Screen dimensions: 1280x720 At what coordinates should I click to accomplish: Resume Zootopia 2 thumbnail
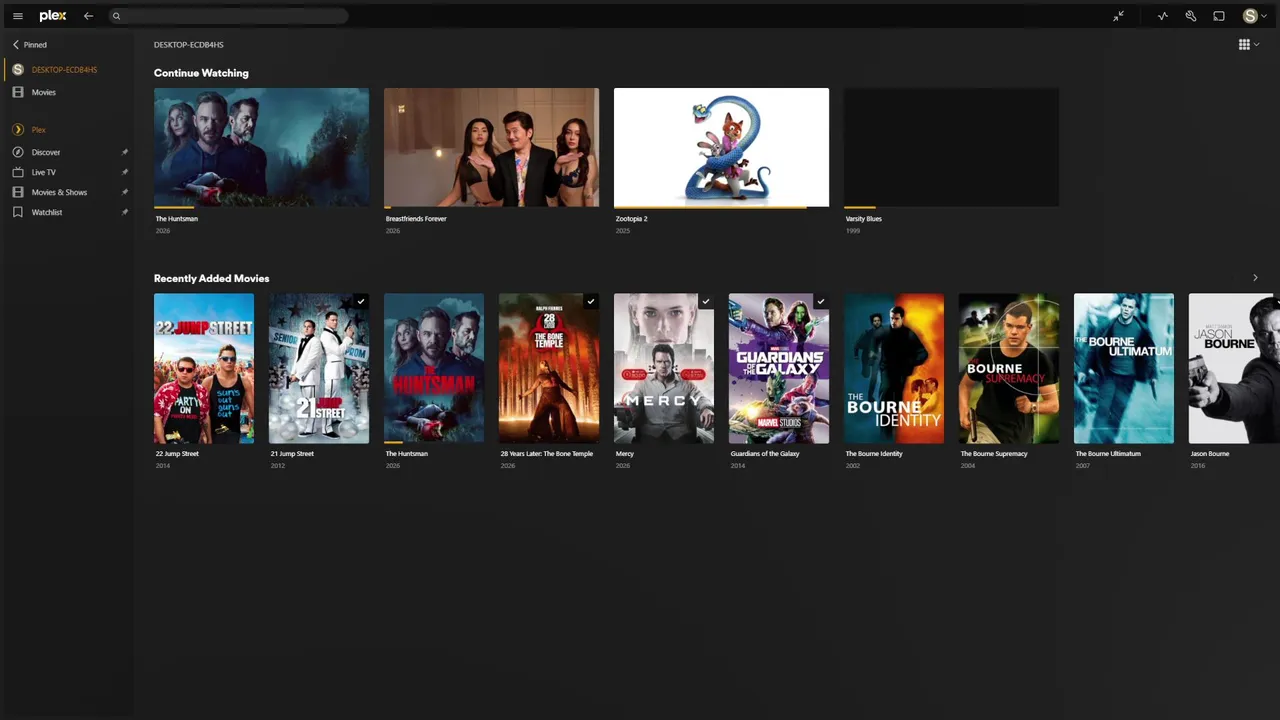[721, 147]
